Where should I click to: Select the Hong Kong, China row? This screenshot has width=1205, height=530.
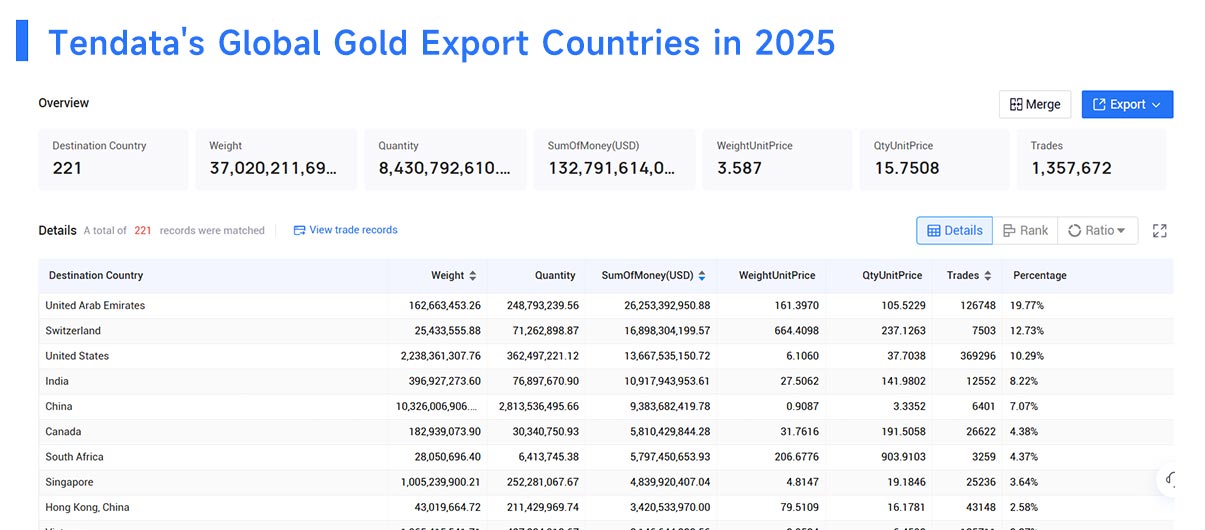[x=606, y=507]
